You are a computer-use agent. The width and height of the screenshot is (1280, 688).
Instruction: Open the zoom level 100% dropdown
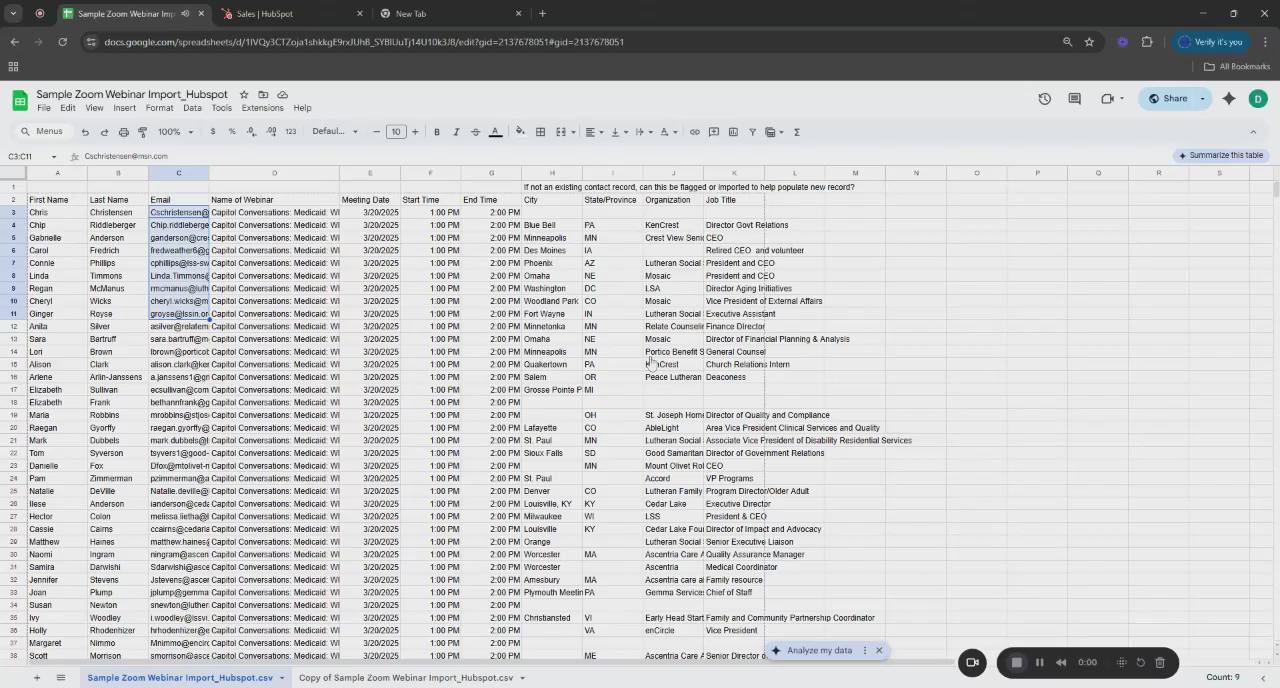[175, 132]
